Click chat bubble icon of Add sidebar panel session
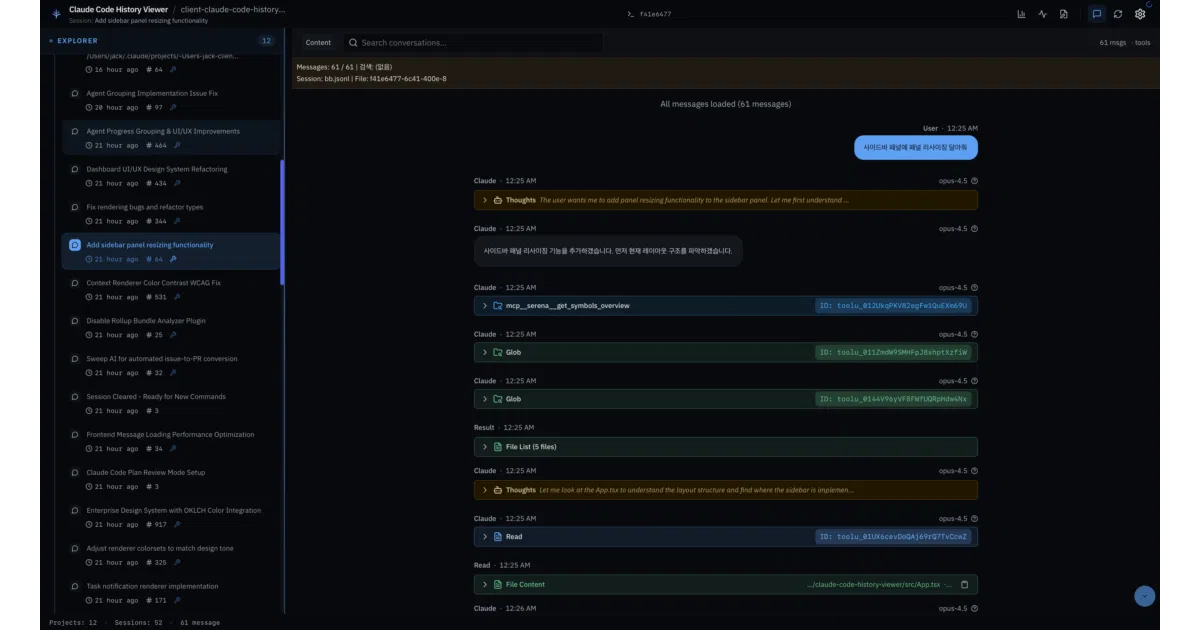Screen dimensions: 1200x630 (75, 245)
